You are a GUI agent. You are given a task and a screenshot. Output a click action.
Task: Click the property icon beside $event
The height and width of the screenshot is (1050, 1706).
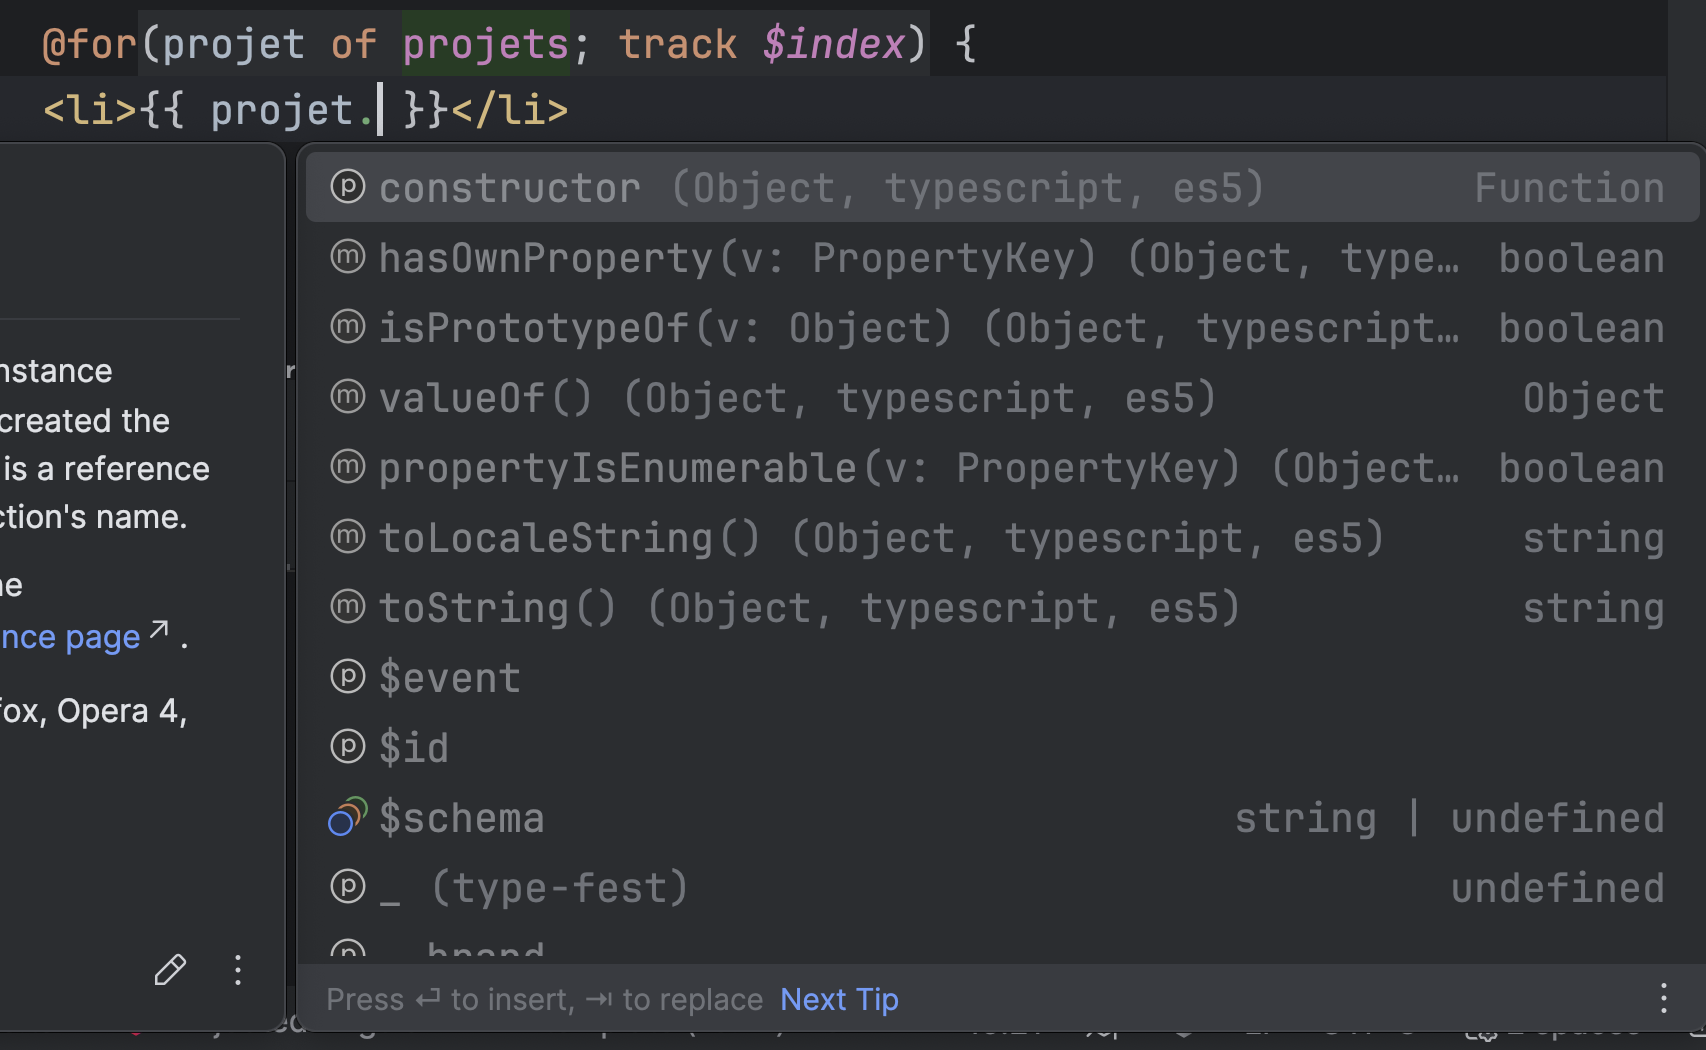(347, 677)
